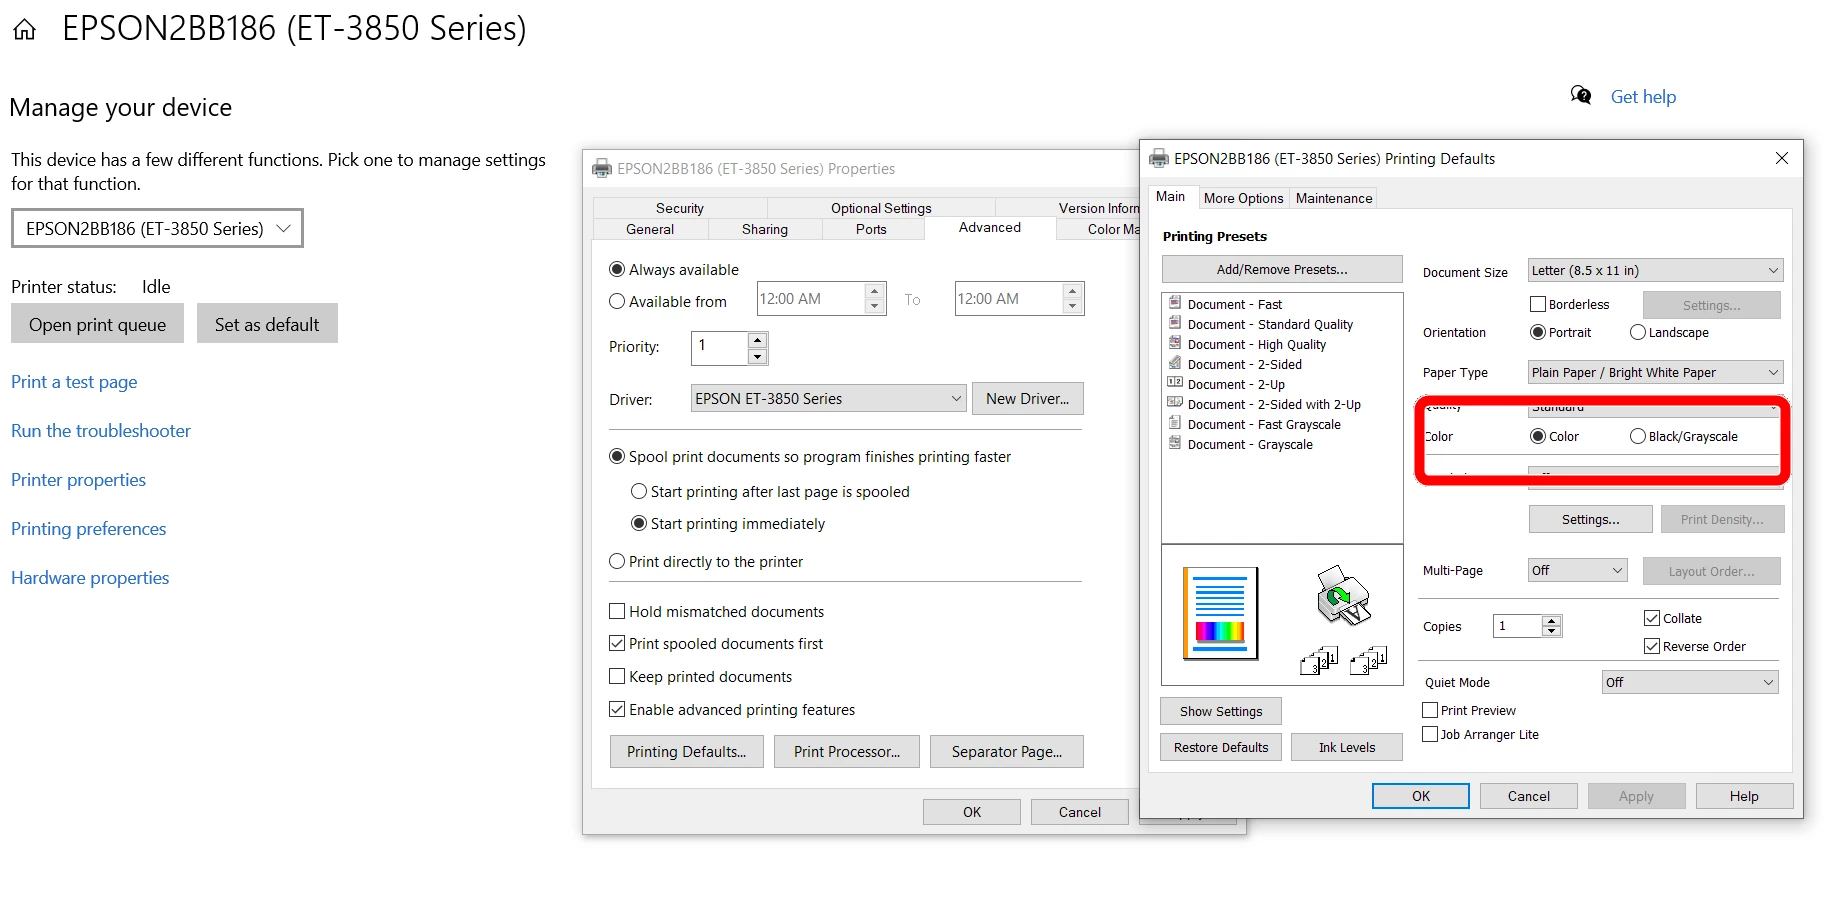Viewport: 1834px width, 904px height.
Task: Open the Paper Type dropdown
Action: coord(1655,372)
